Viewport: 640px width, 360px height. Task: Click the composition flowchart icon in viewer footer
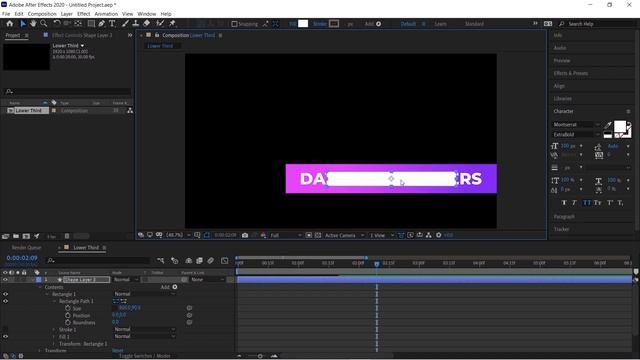click(x=429, y=235)
